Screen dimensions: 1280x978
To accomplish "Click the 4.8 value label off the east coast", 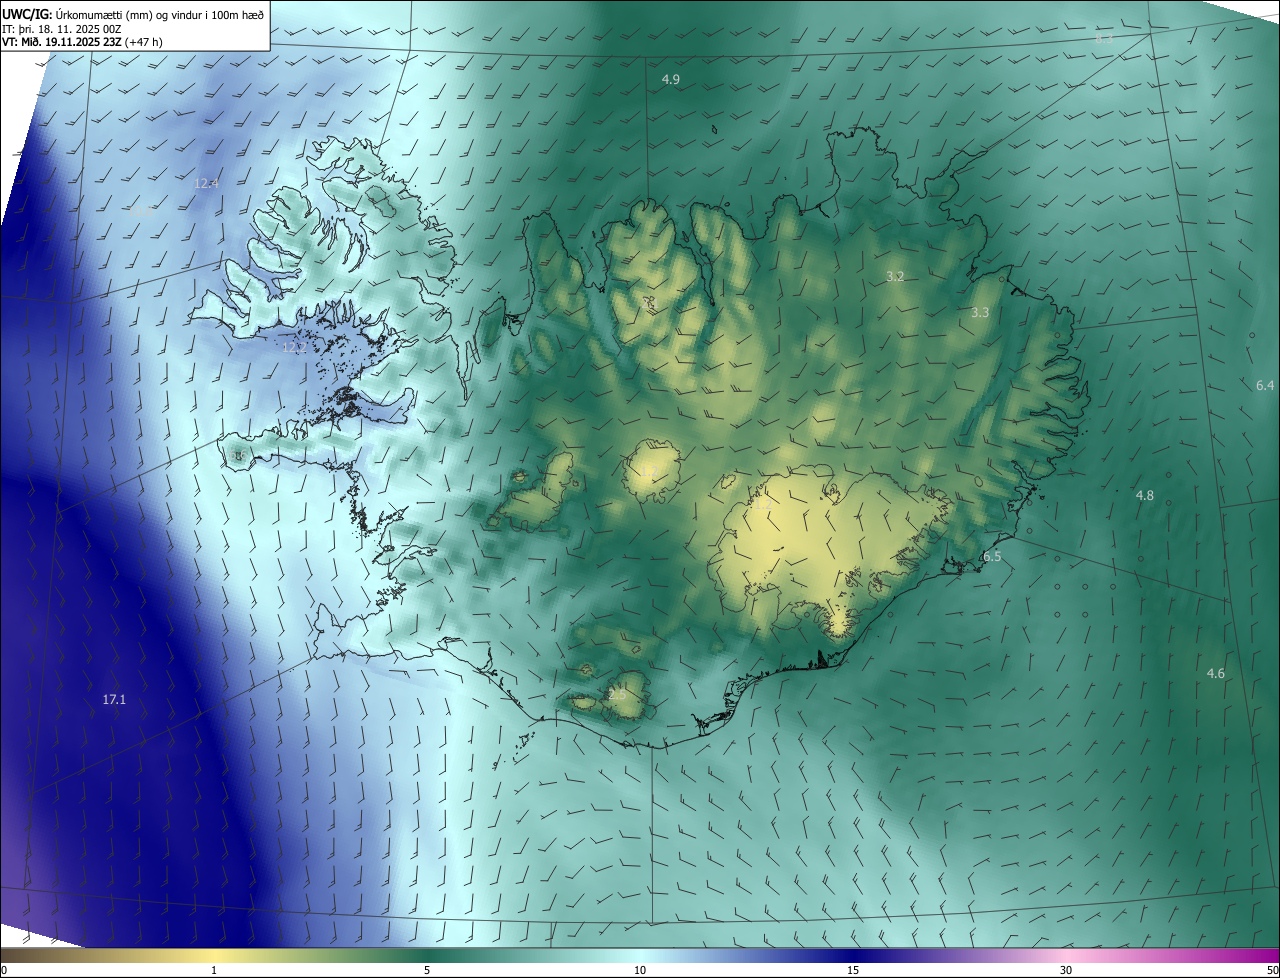I will [x=1145, y=496].
